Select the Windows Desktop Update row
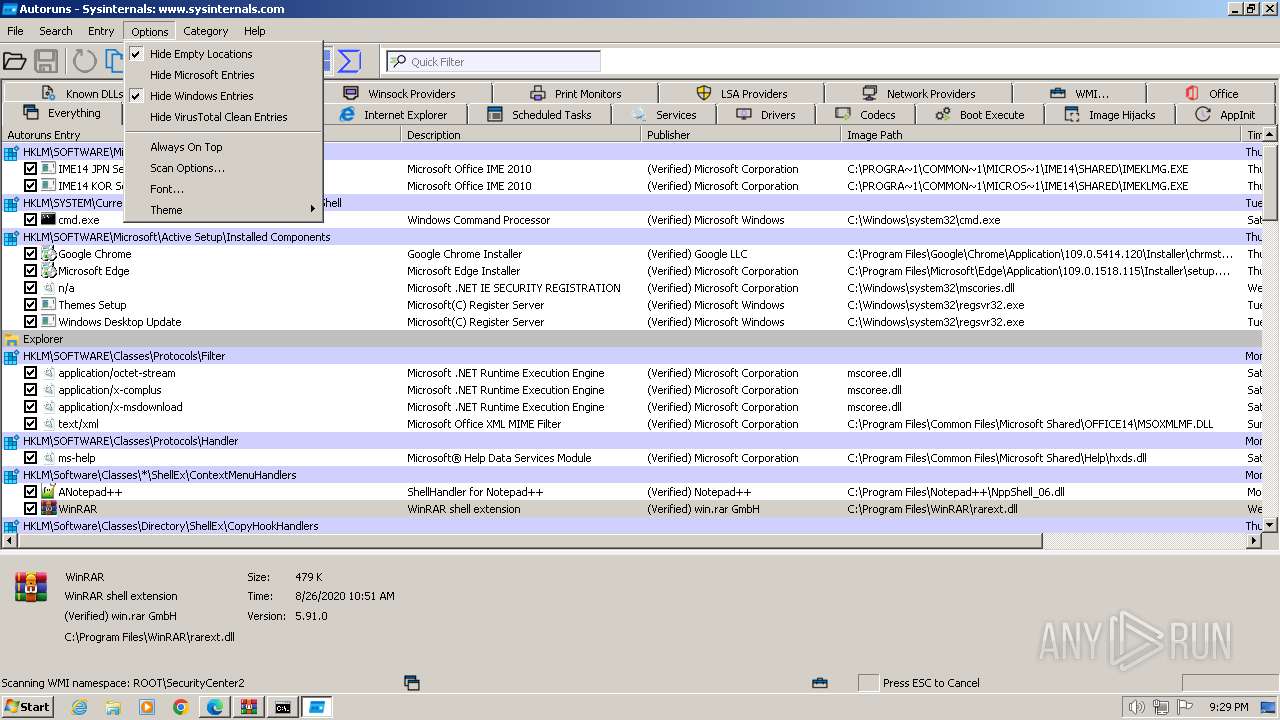 pyautogui.click(x=632, y=322)
